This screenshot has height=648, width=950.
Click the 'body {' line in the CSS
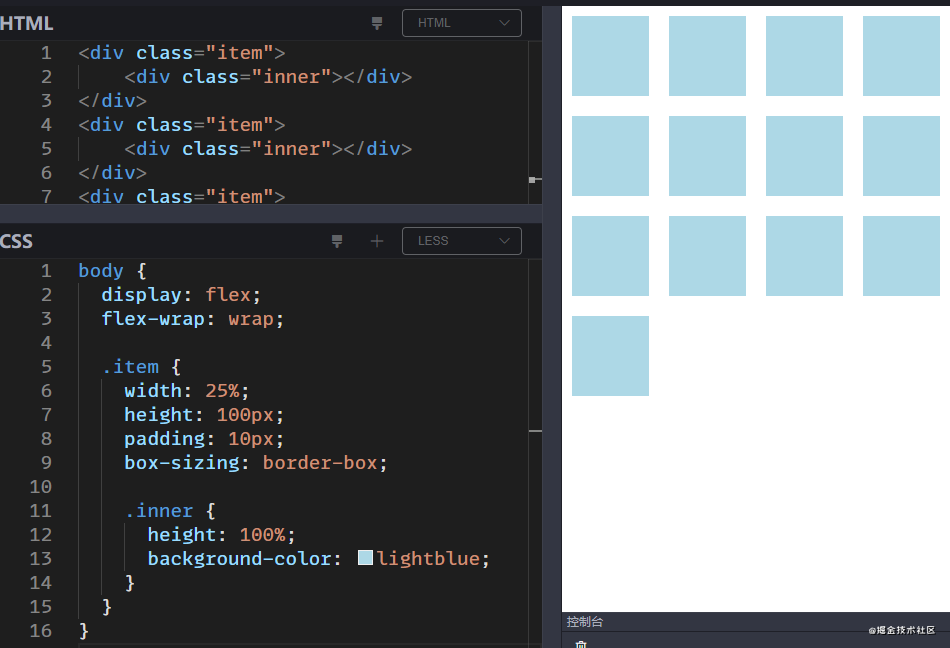pos(113,271)
